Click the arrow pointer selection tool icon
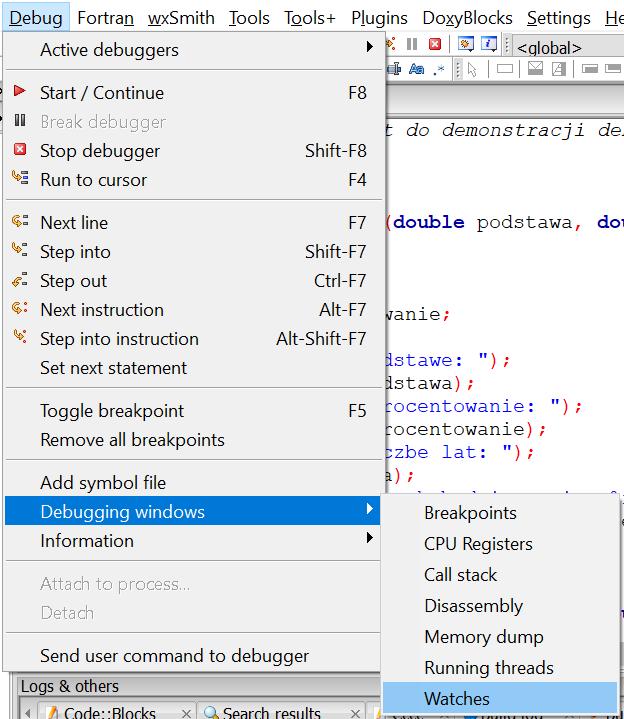The width and height of the screenshot is (624, 719). click(x=472, y=70)
